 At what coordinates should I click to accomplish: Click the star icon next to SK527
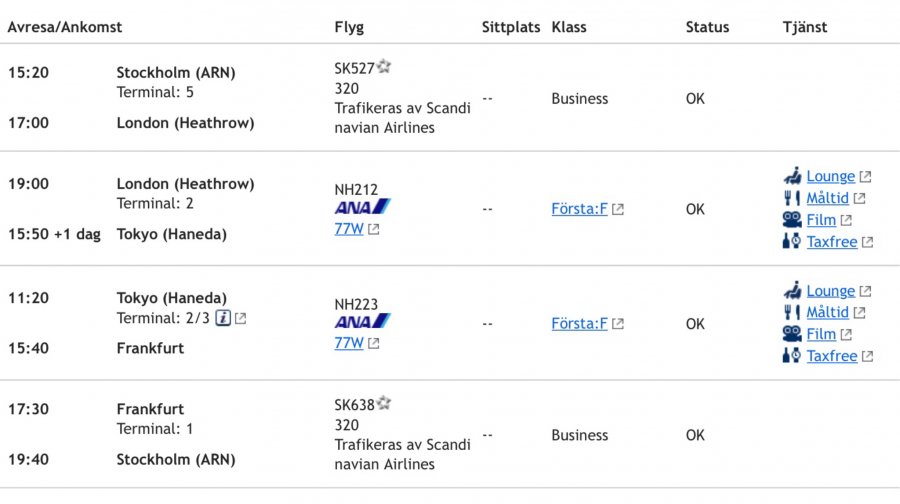point(384,67)
